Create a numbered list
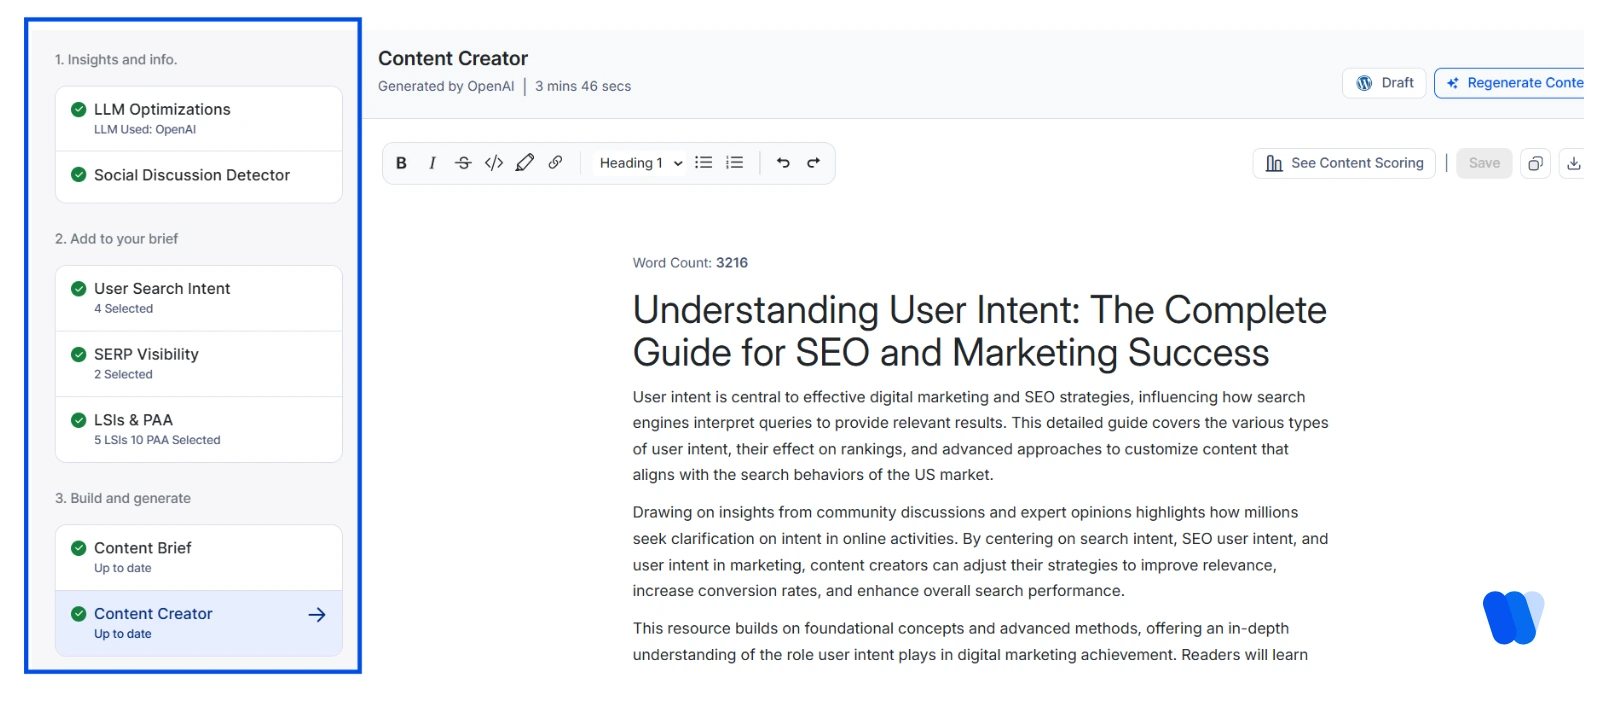 point(735,163)
